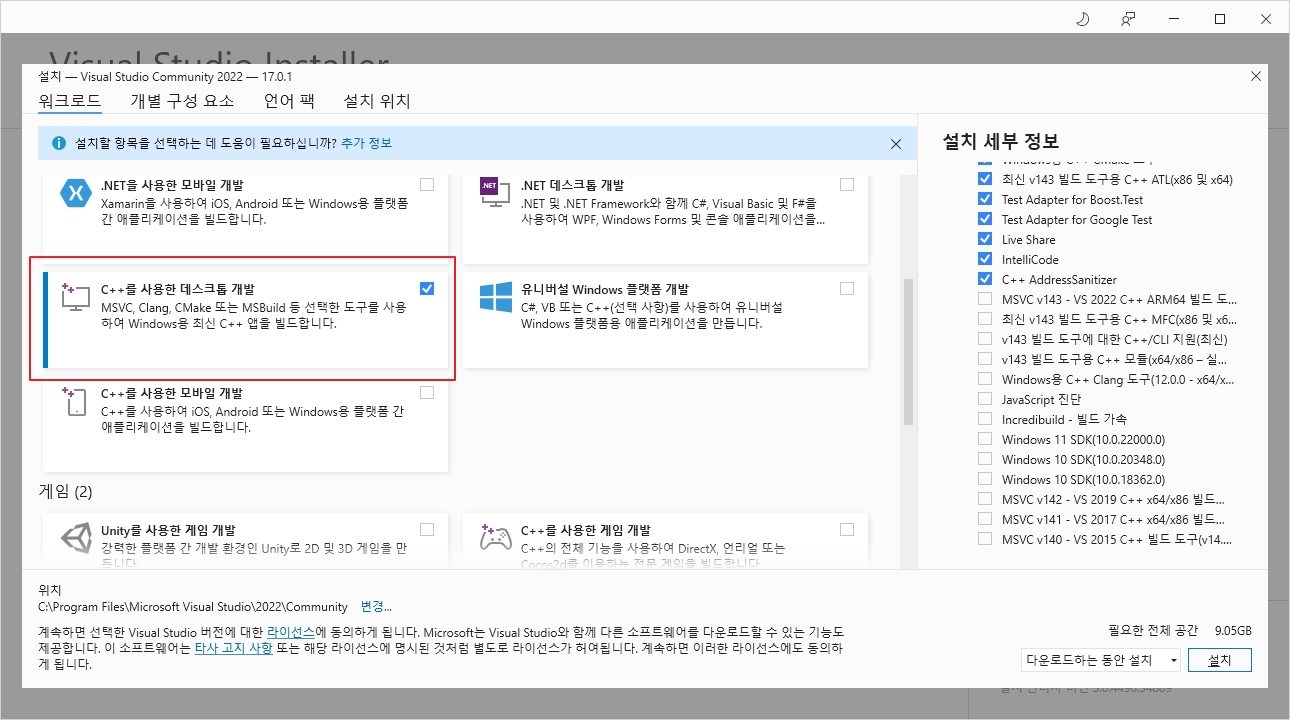Viewport: 1290px width, 720px height.
Task: Switch to 개별 구성 요소 tab
Action: pos(182,101)
